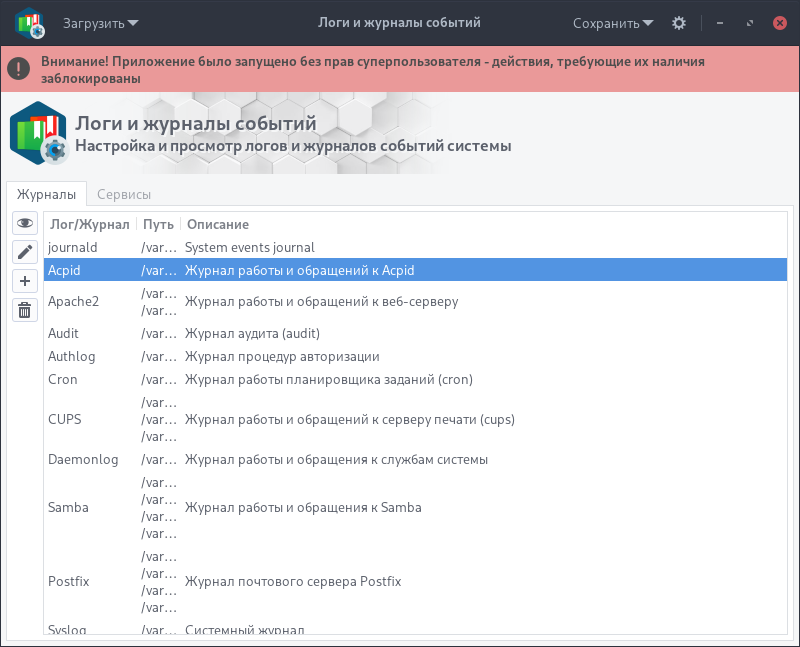Click the application logo in title bar
The height and width of the screenshot is (647, 800).
click(x=30, y=23)
